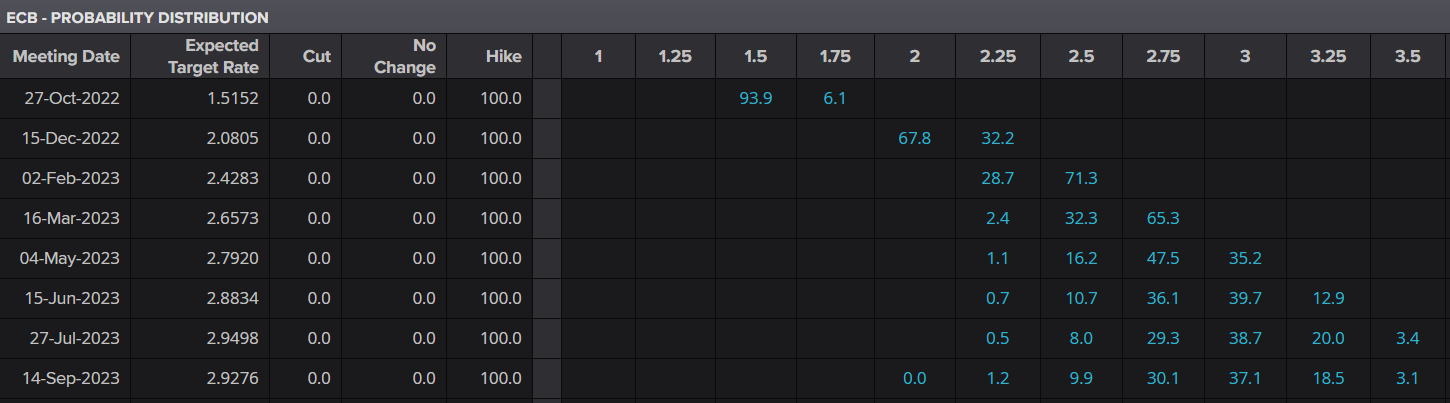Select the Hike column header
Screen dimensions: 1450x403
[x=503, y=57]
